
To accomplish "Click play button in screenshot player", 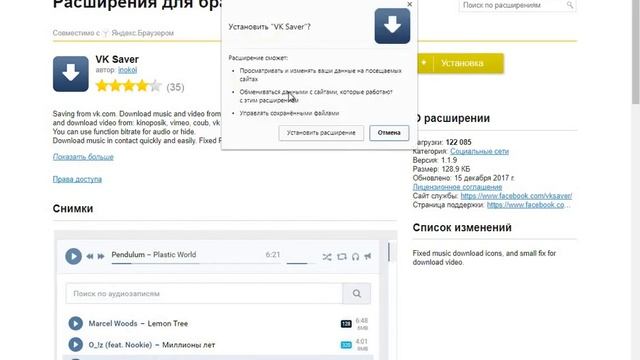I will (73, 256).
